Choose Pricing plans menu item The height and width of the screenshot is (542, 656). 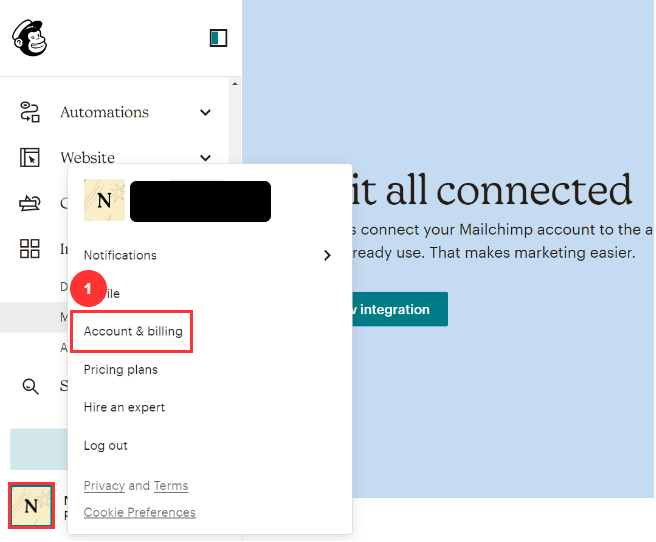tap(121, 369)
